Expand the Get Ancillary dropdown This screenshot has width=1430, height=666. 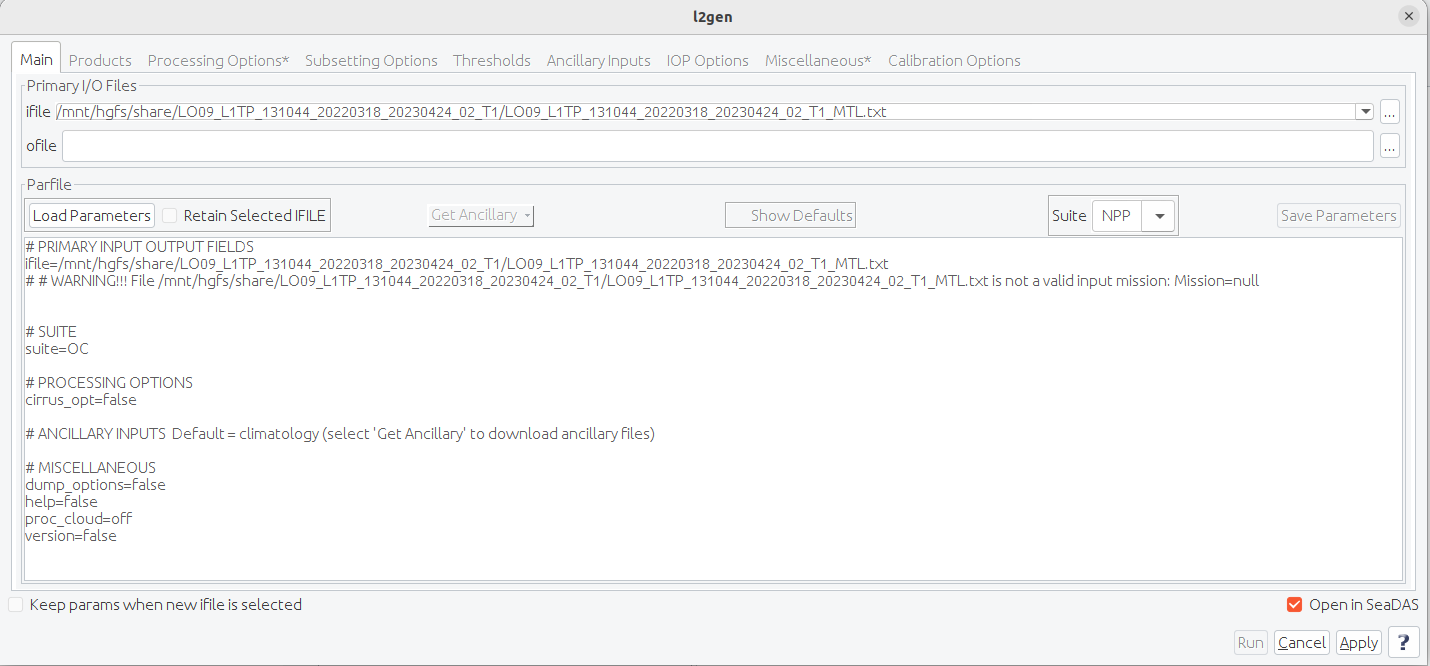pyautogui.click(x=481, y=215)
